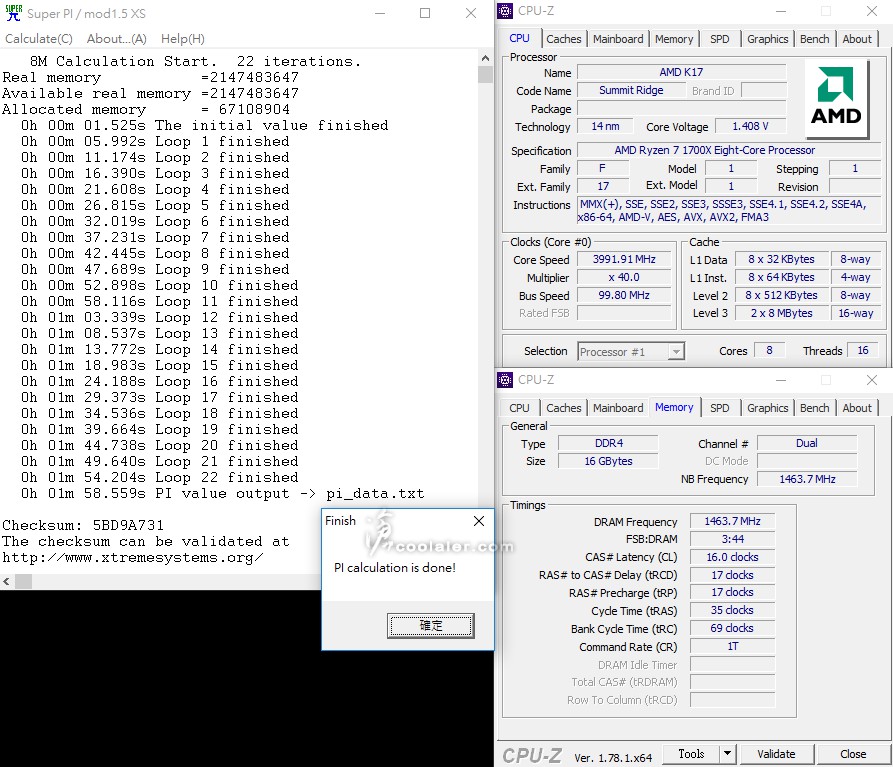The height and width of the screenshot is (767, 893).
Task: Click the tRC value 69 clocks
Action: 732,628
